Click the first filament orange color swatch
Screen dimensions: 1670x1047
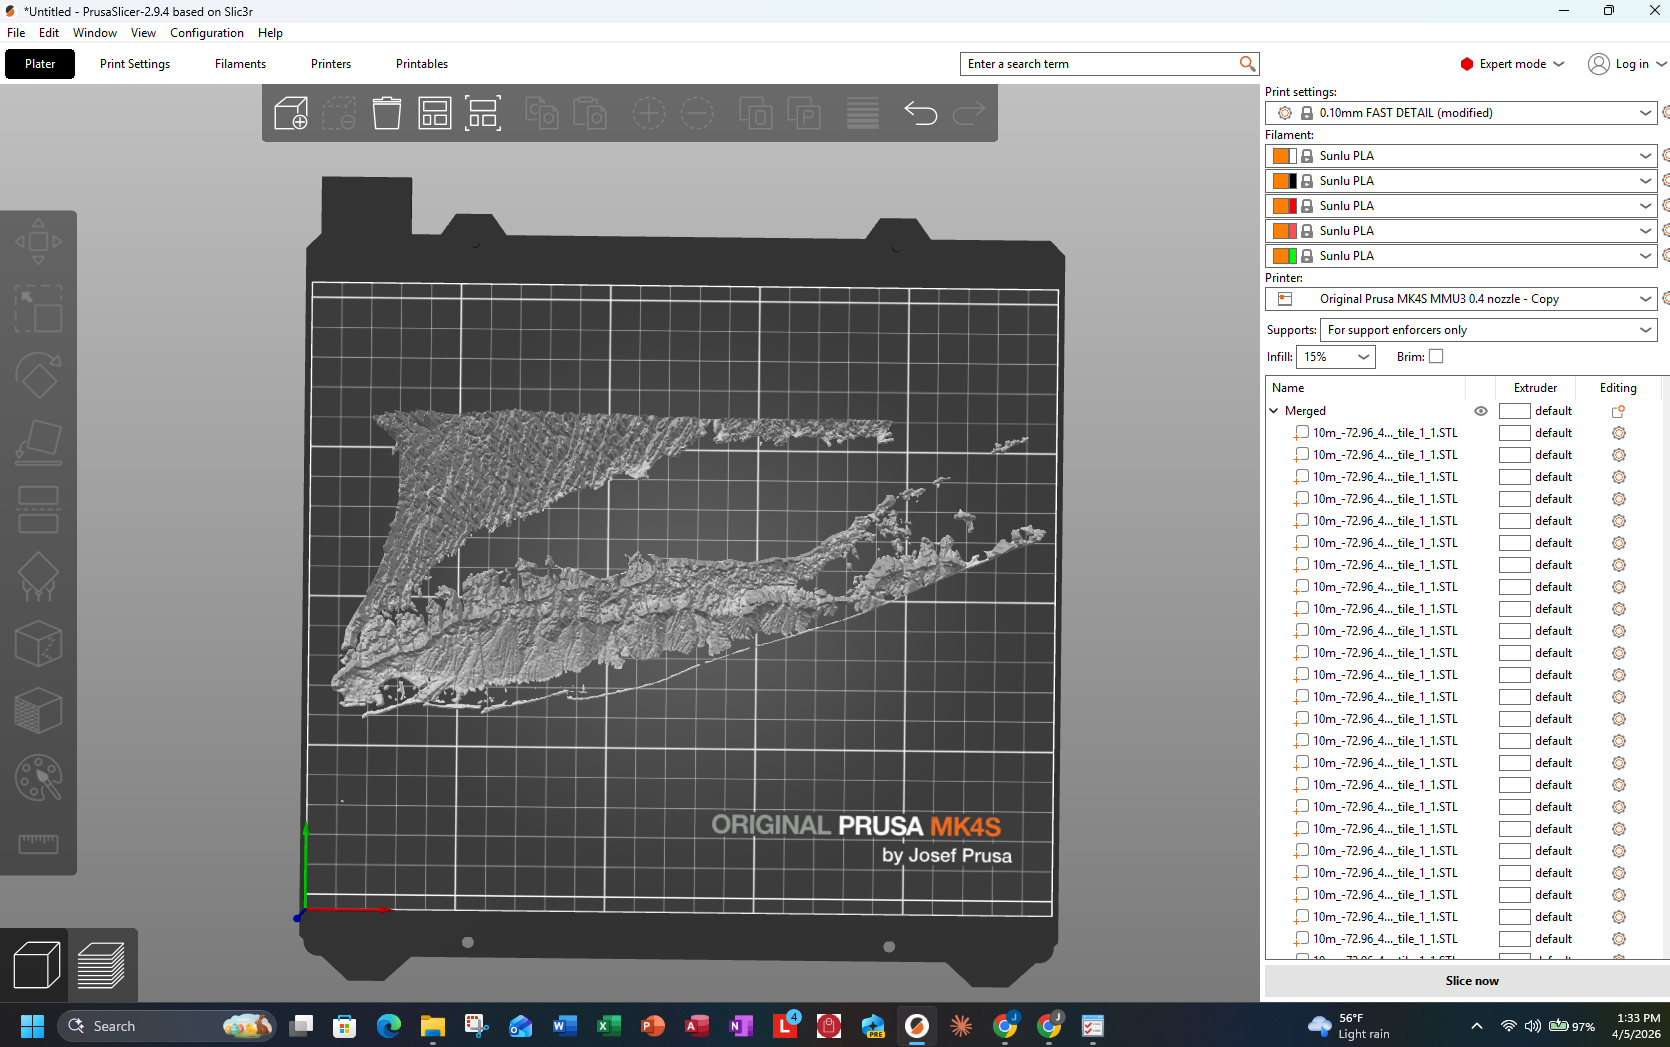(1285, 156)
